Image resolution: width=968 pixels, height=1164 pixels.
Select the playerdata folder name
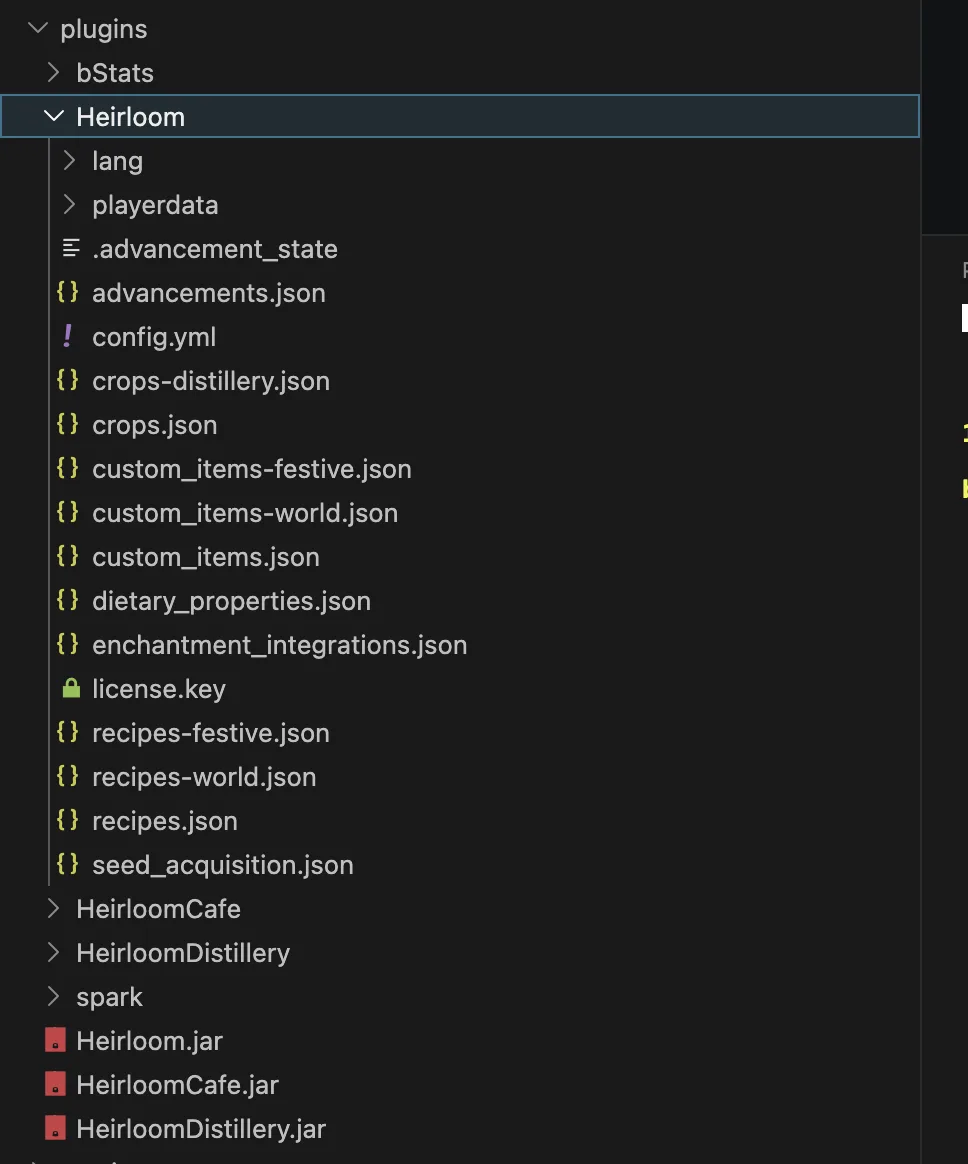tap(155, 206)
